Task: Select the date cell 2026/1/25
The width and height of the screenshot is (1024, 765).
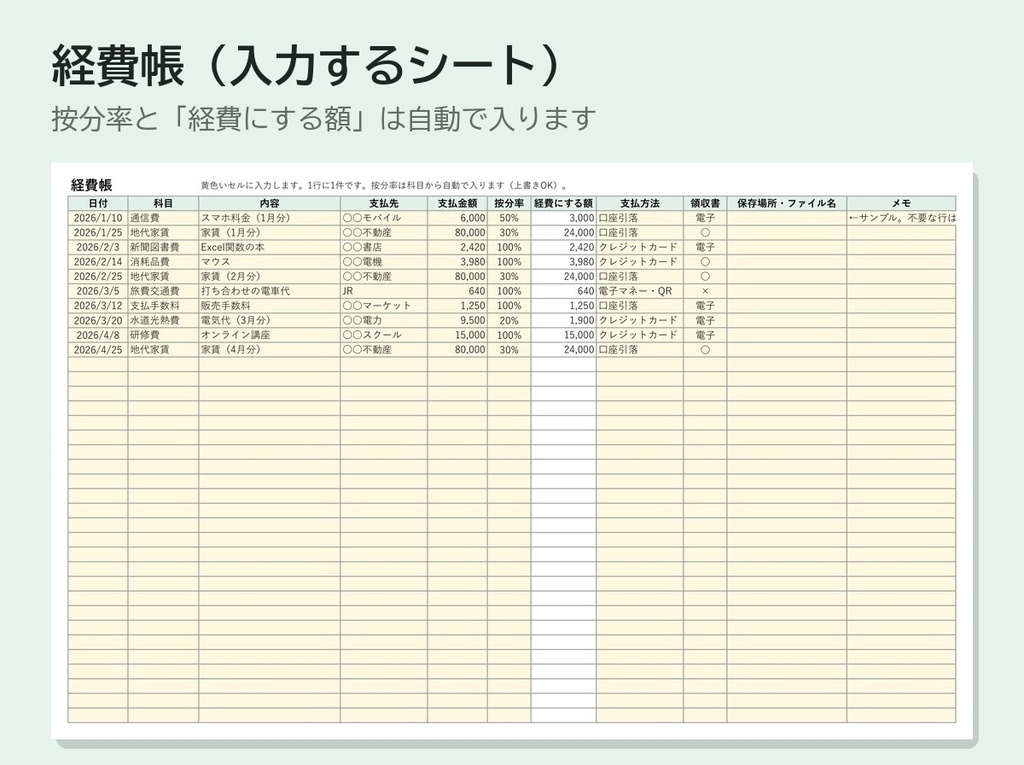Action: [x=98, y=233]
